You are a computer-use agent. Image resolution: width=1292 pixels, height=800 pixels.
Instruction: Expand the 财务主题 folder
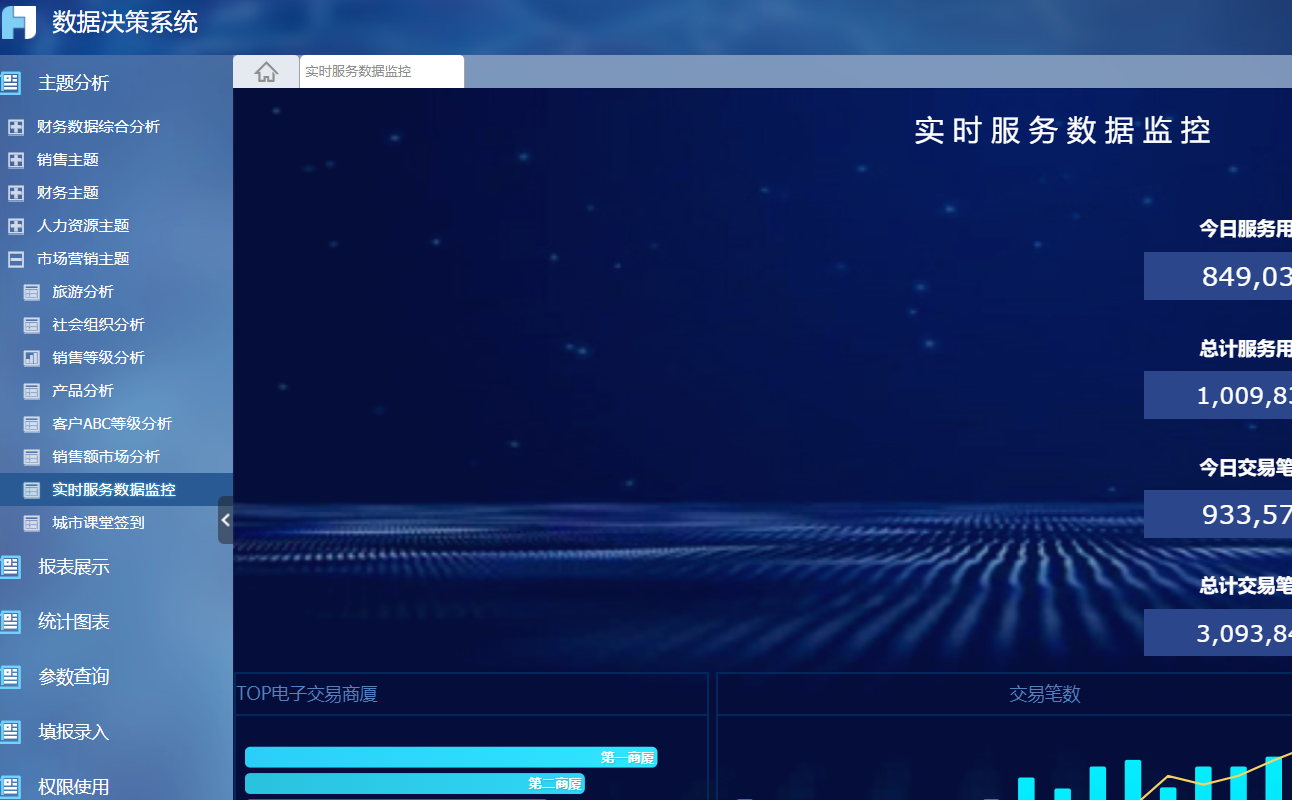16,193
